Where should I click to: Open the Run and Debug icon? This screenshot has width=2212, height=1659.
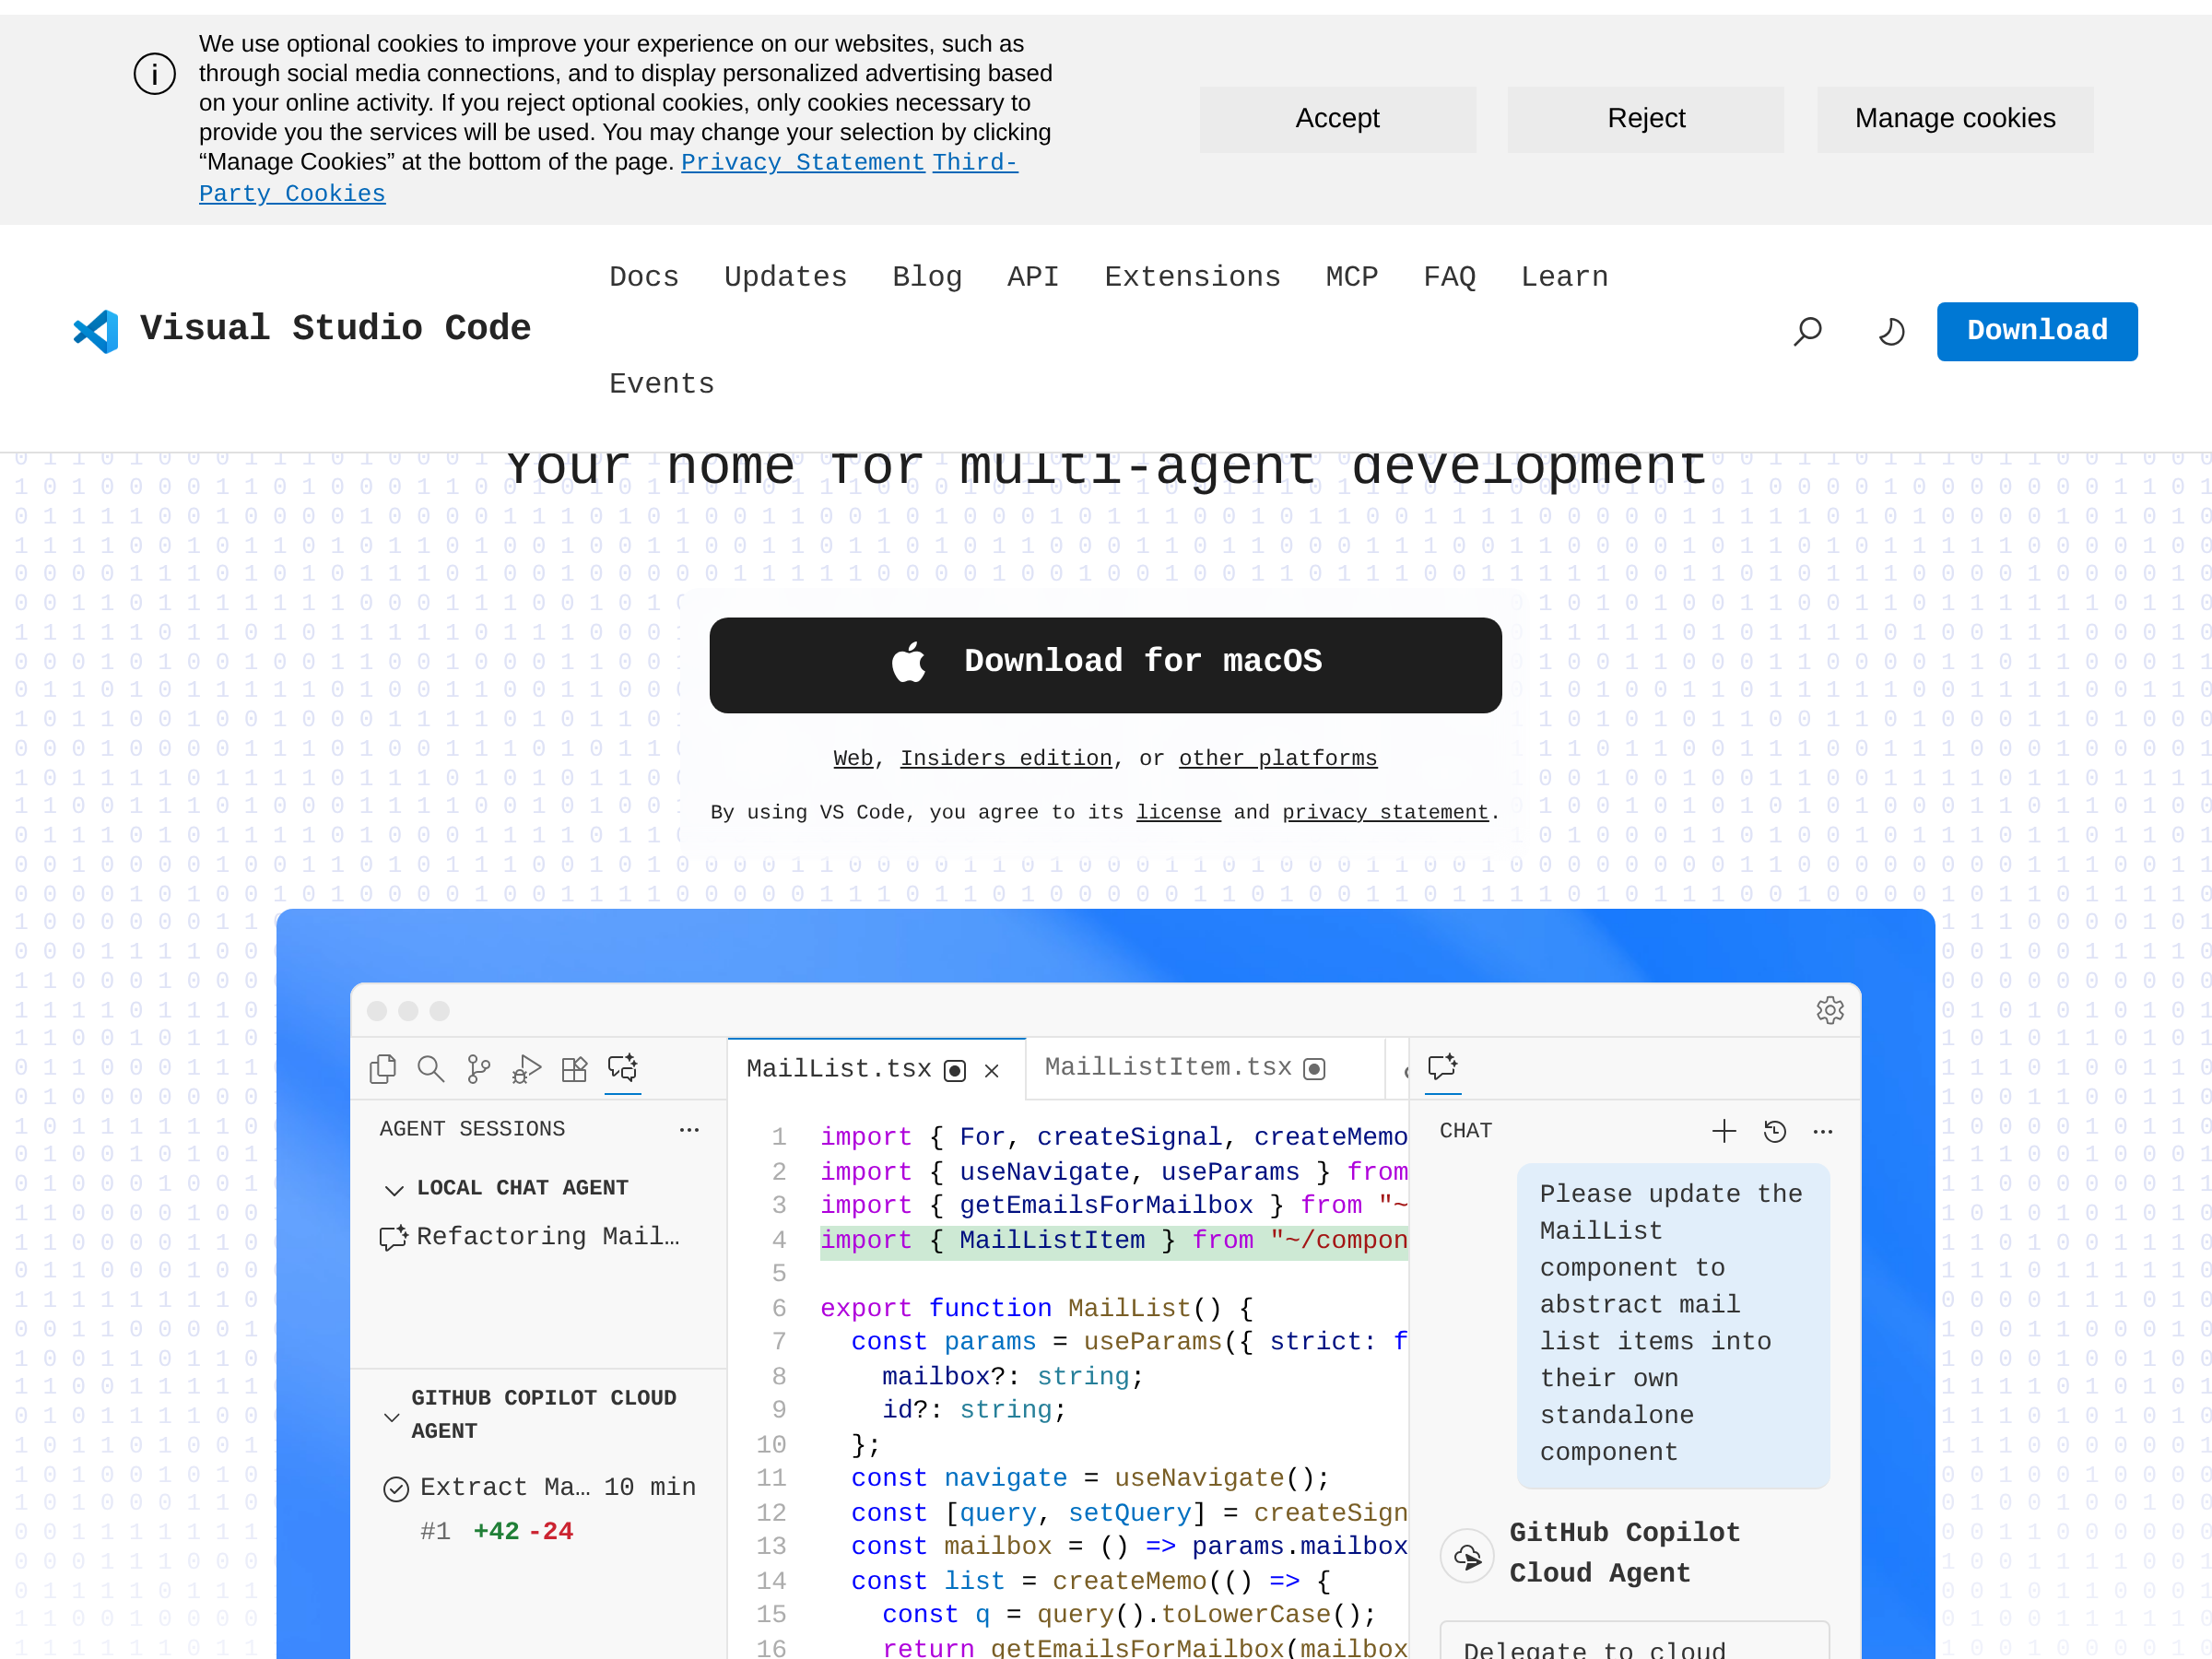click(526, 1069)
